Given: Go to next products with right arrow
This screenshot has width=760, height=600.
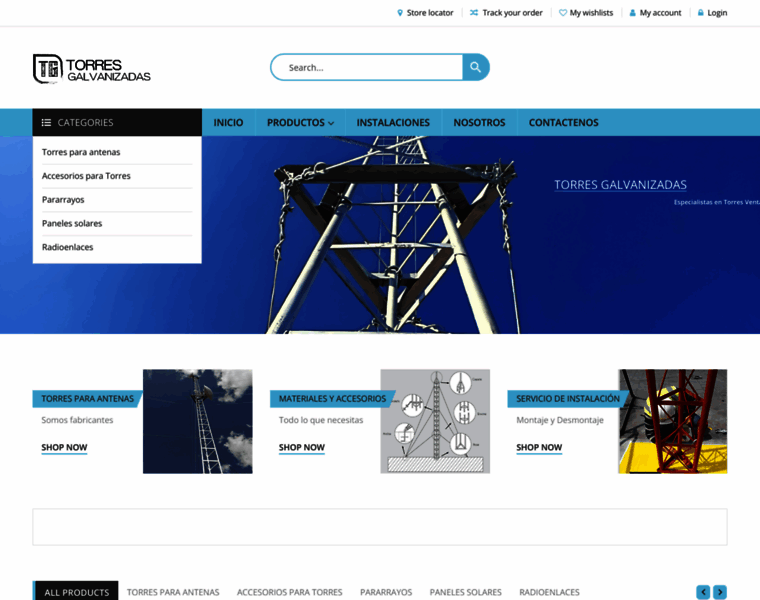Looking at the screenshot, I should (x=720, y=592).
